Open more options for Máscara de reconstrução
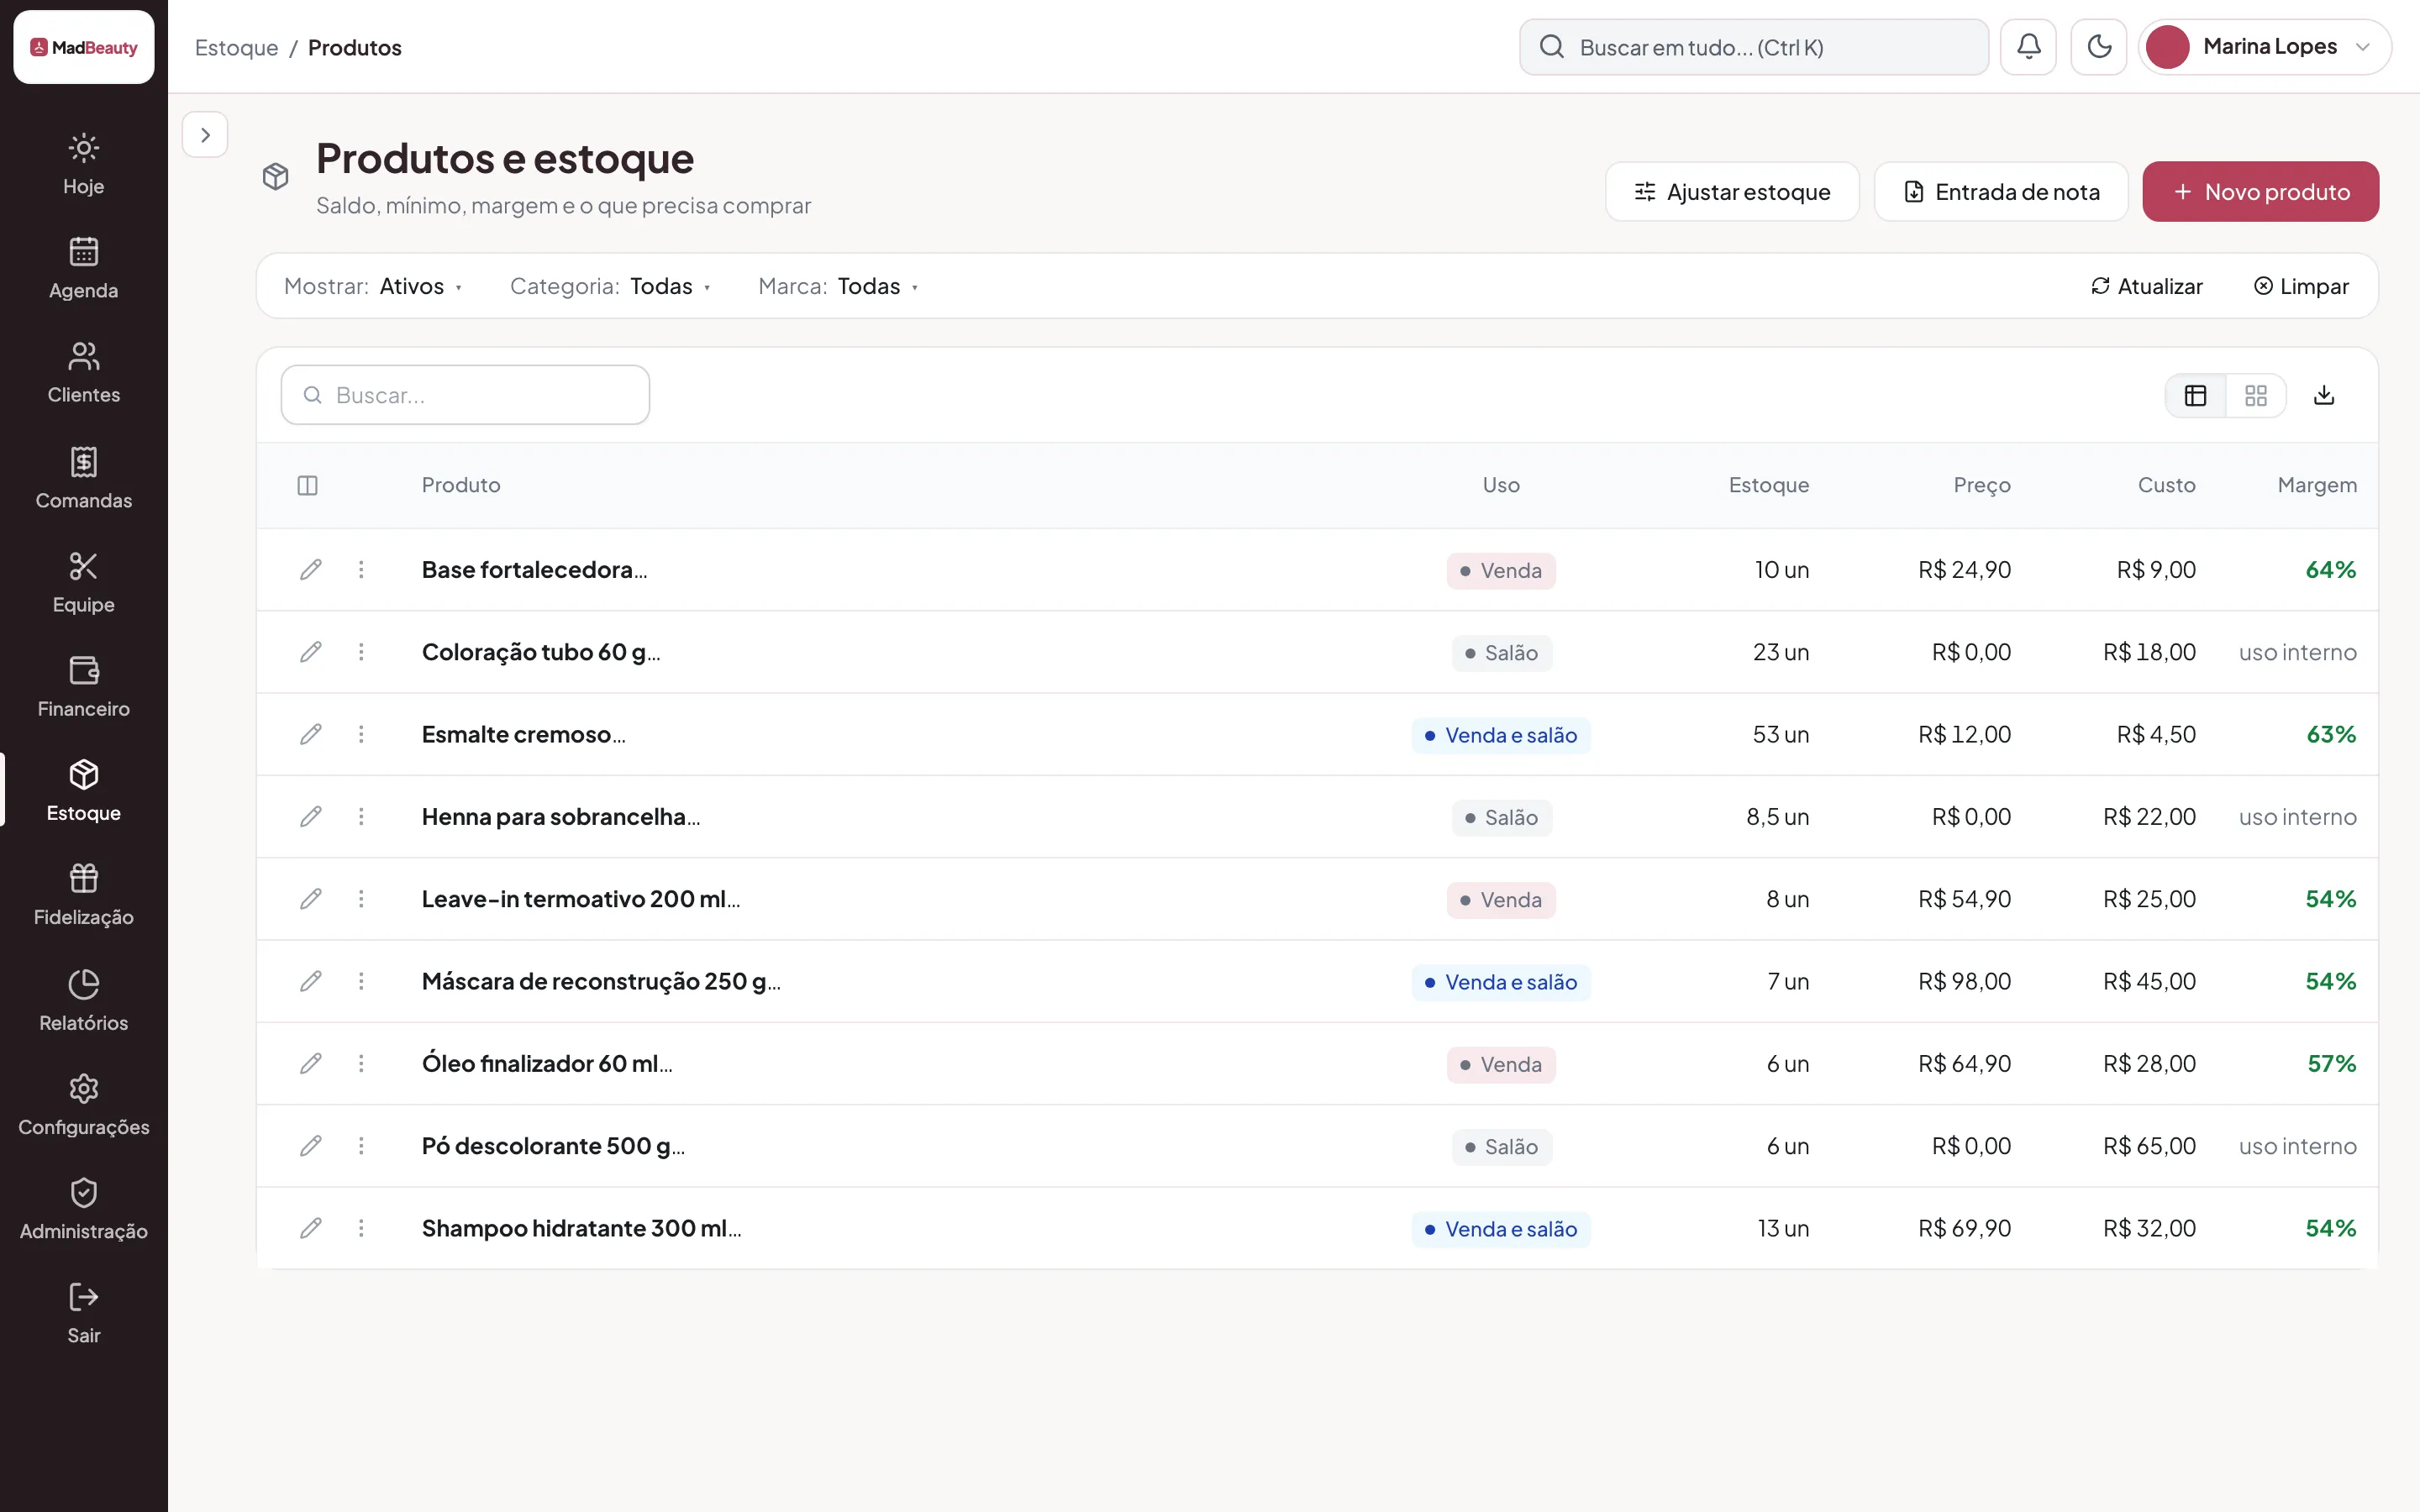Viewport: 2420px width, 1512px height. [361, 982]
